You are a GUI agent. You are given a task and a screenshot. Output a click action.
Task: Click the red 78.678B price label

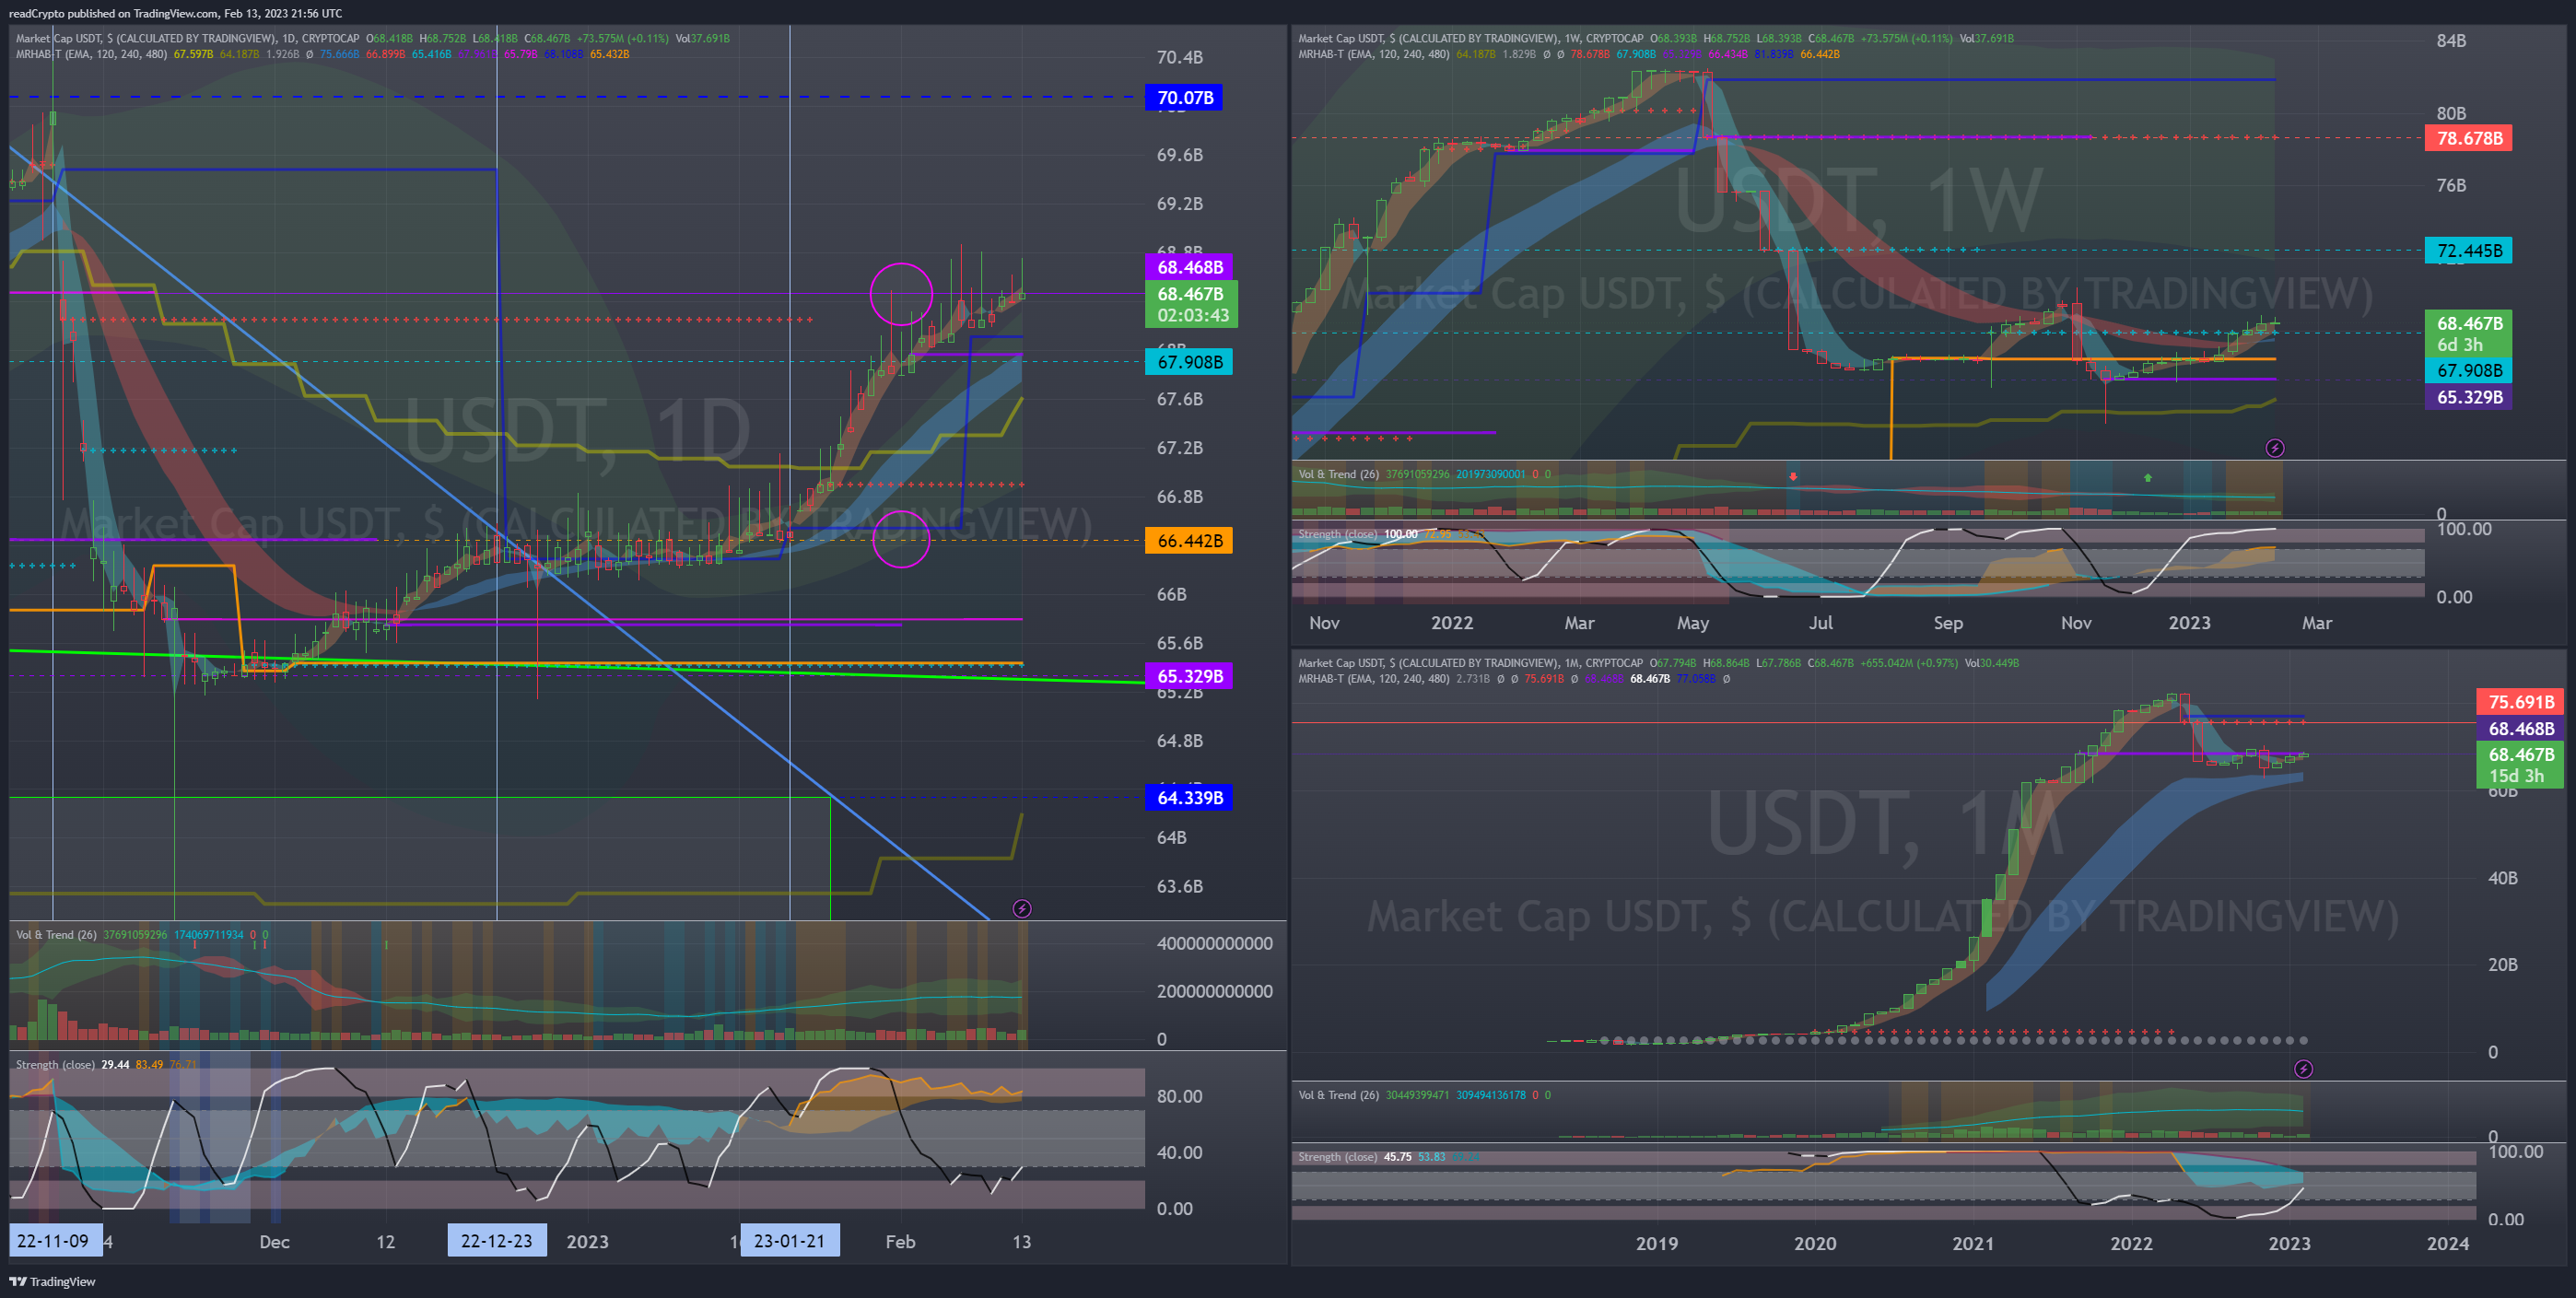tap(2468, 138)
